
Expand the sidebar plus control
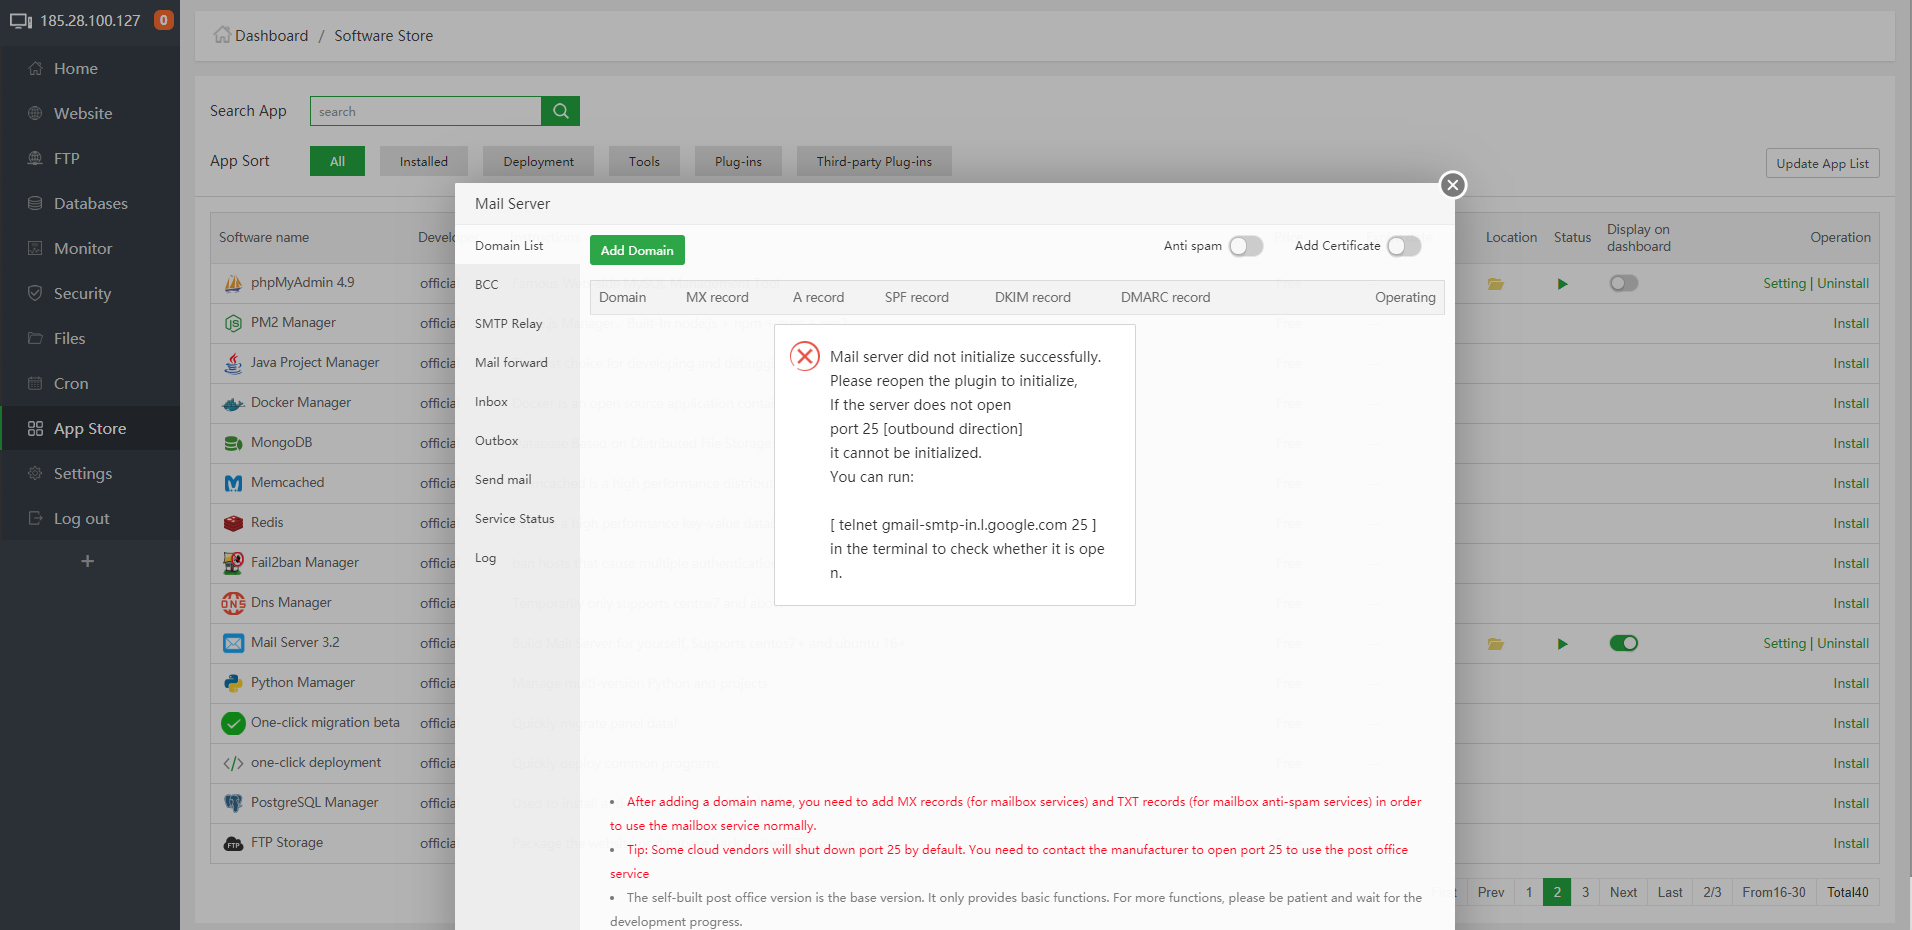point(88,561)
